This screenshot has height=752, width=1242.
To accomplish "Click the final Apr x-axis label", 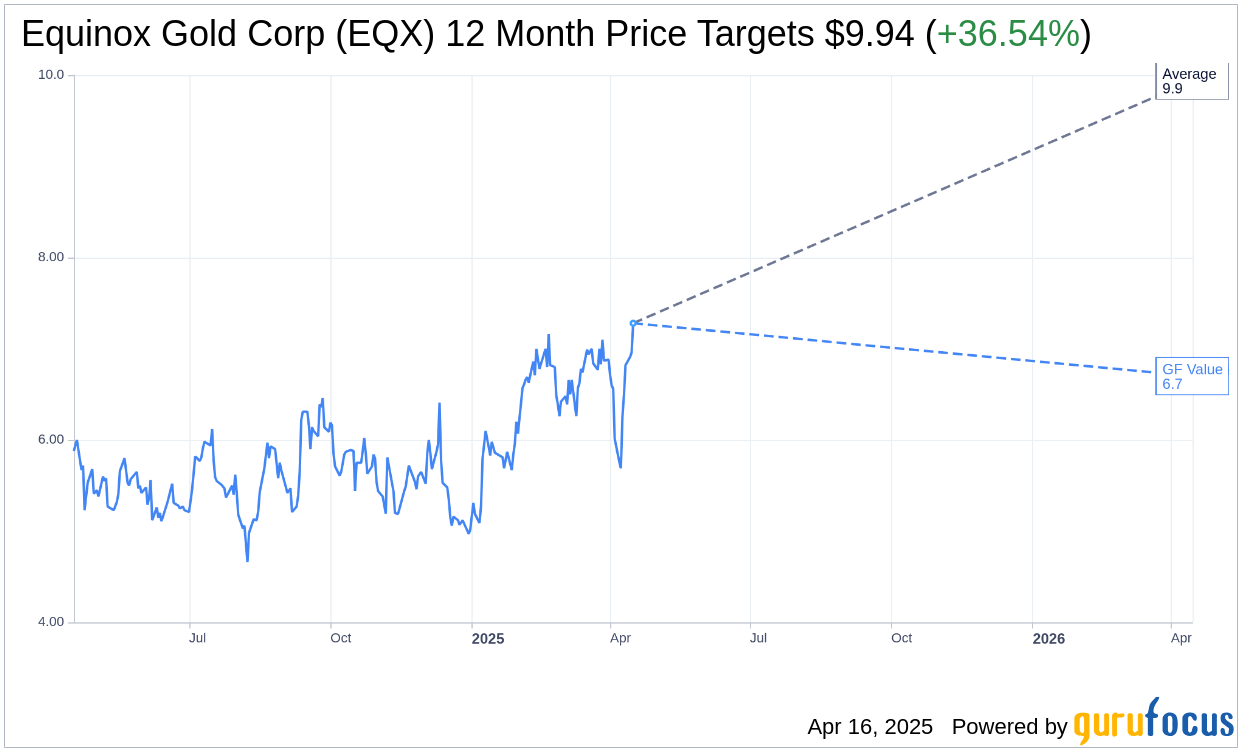I will pos(1181,638).
